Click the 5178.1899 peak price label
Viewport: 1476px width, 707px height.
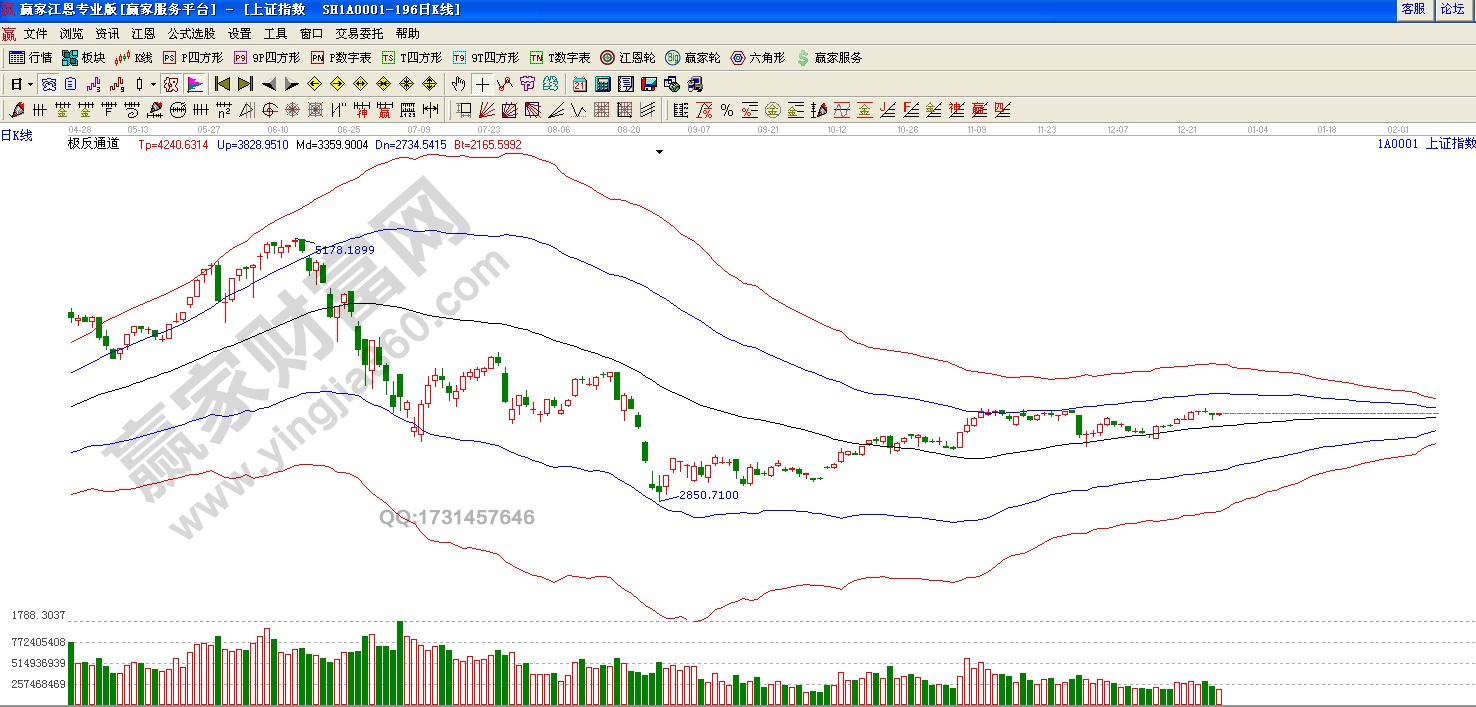point(344,250)
